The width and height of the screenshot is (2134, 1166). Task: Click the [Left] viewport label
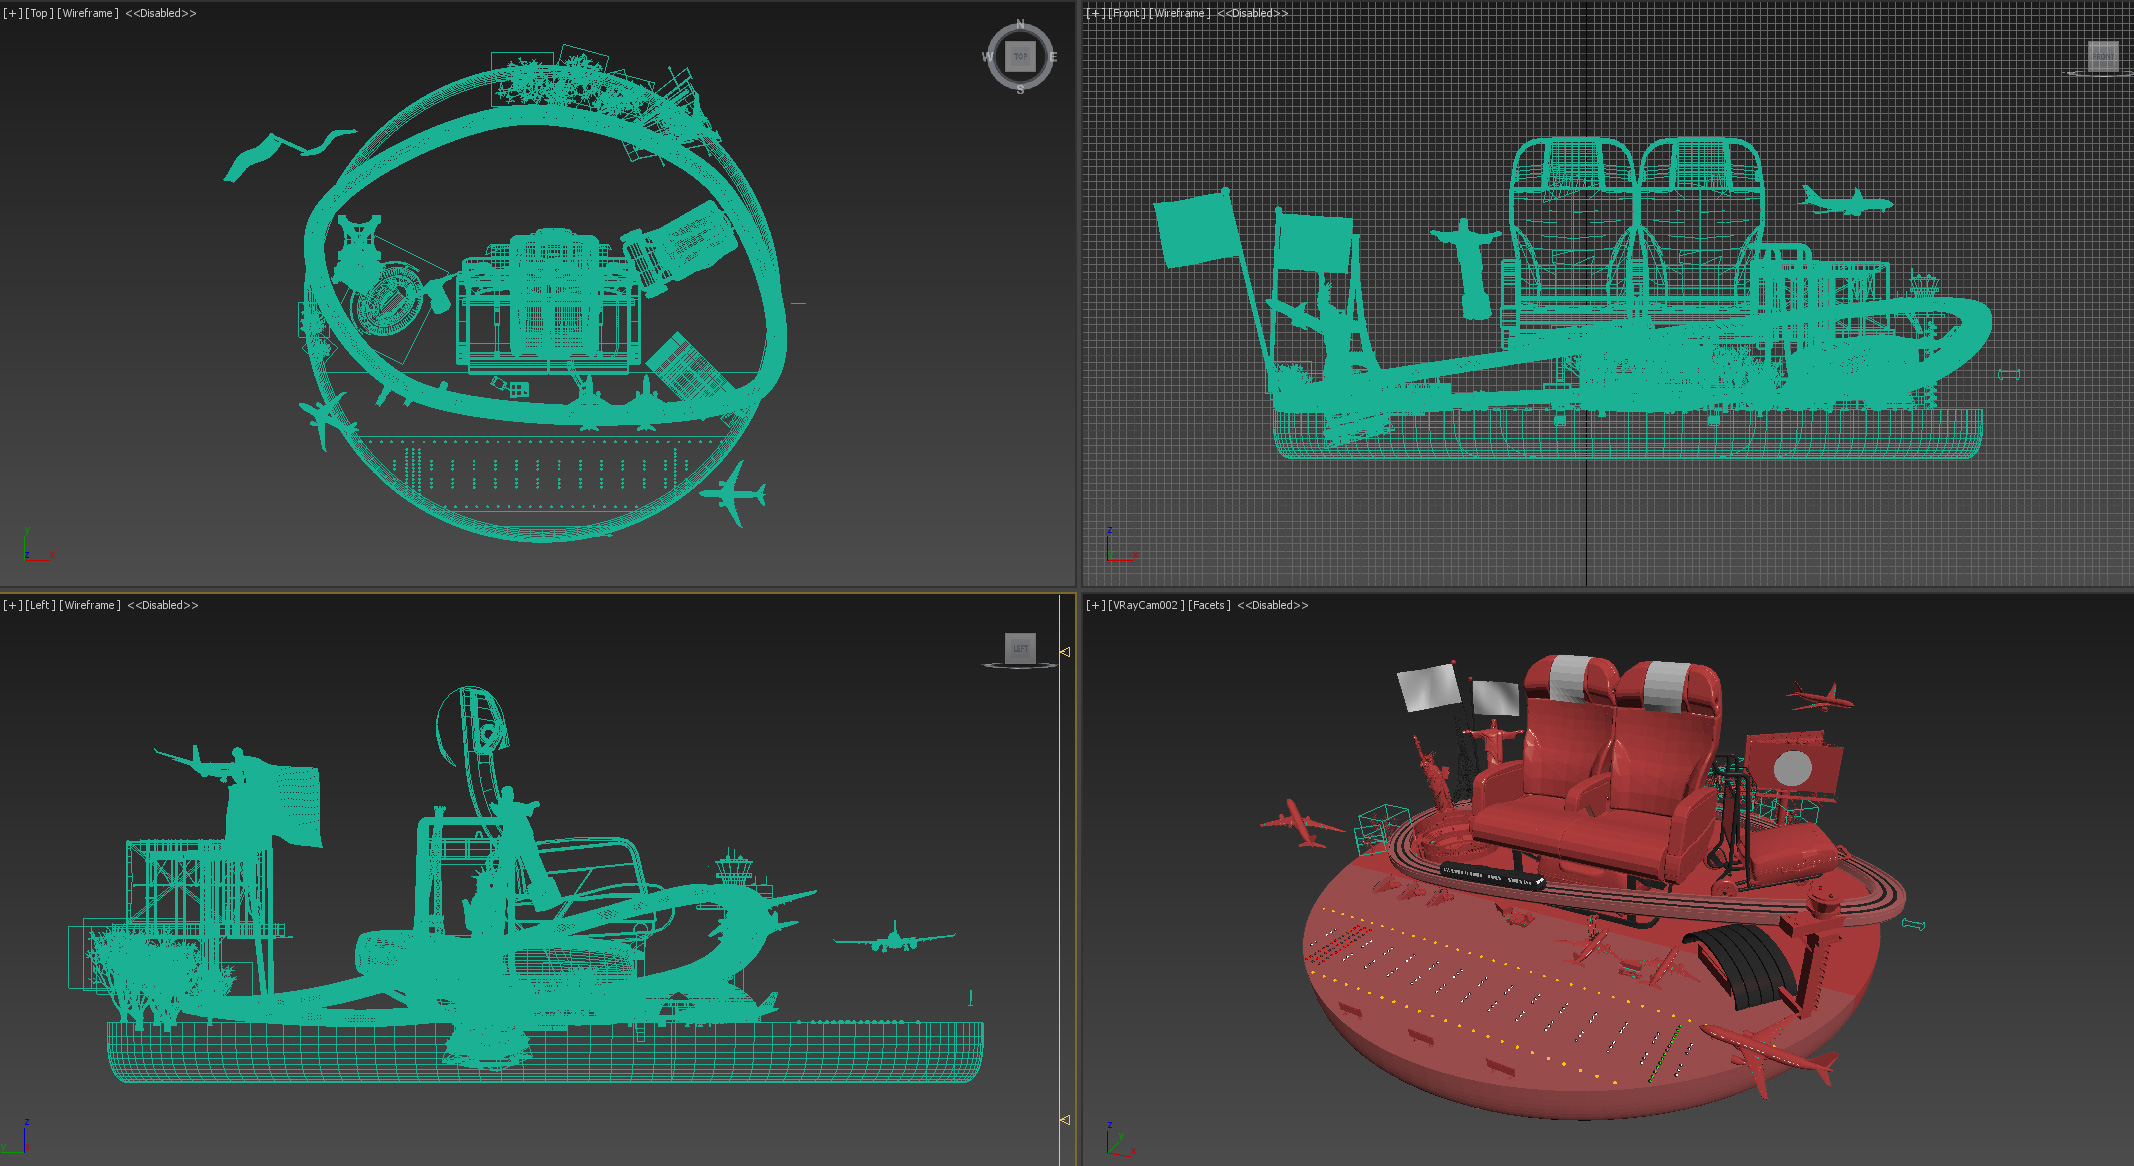pyautogui.click(x=40, y=605)
